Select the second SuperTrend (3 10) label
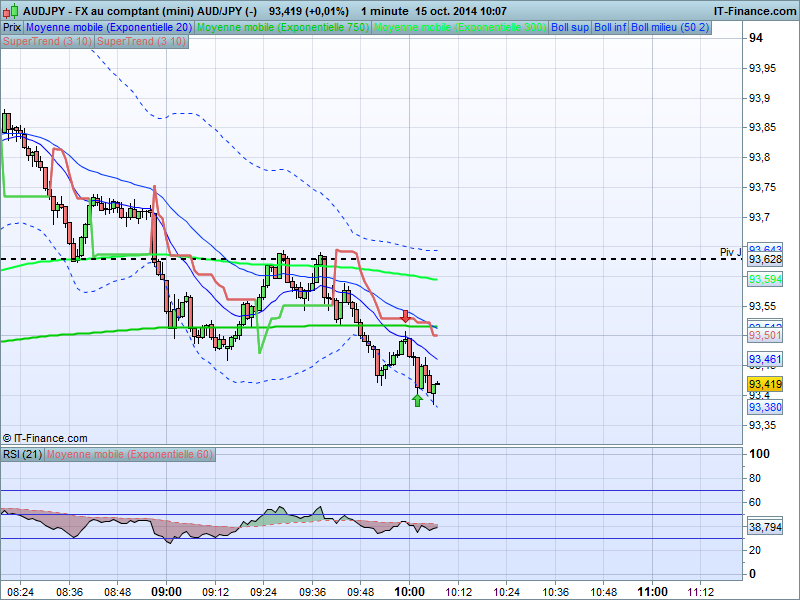800x600 pixels. 141,41
